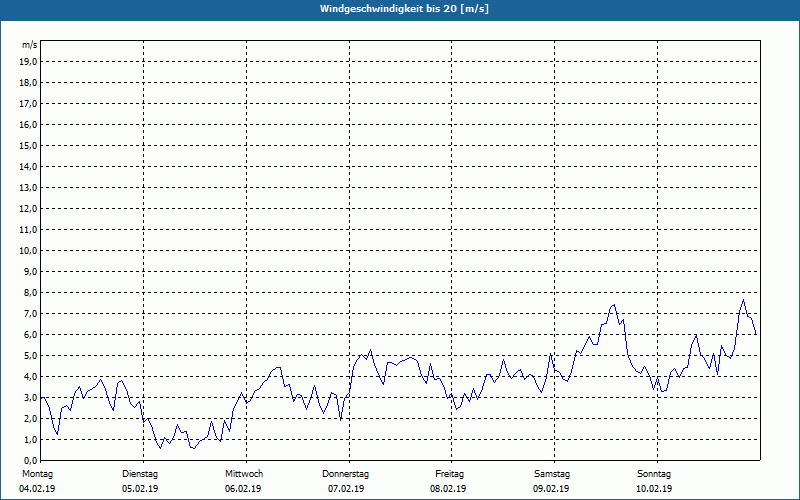Click the date 09.02.19
The height and width of the screenshot is (500, 800).
[551, 489]
